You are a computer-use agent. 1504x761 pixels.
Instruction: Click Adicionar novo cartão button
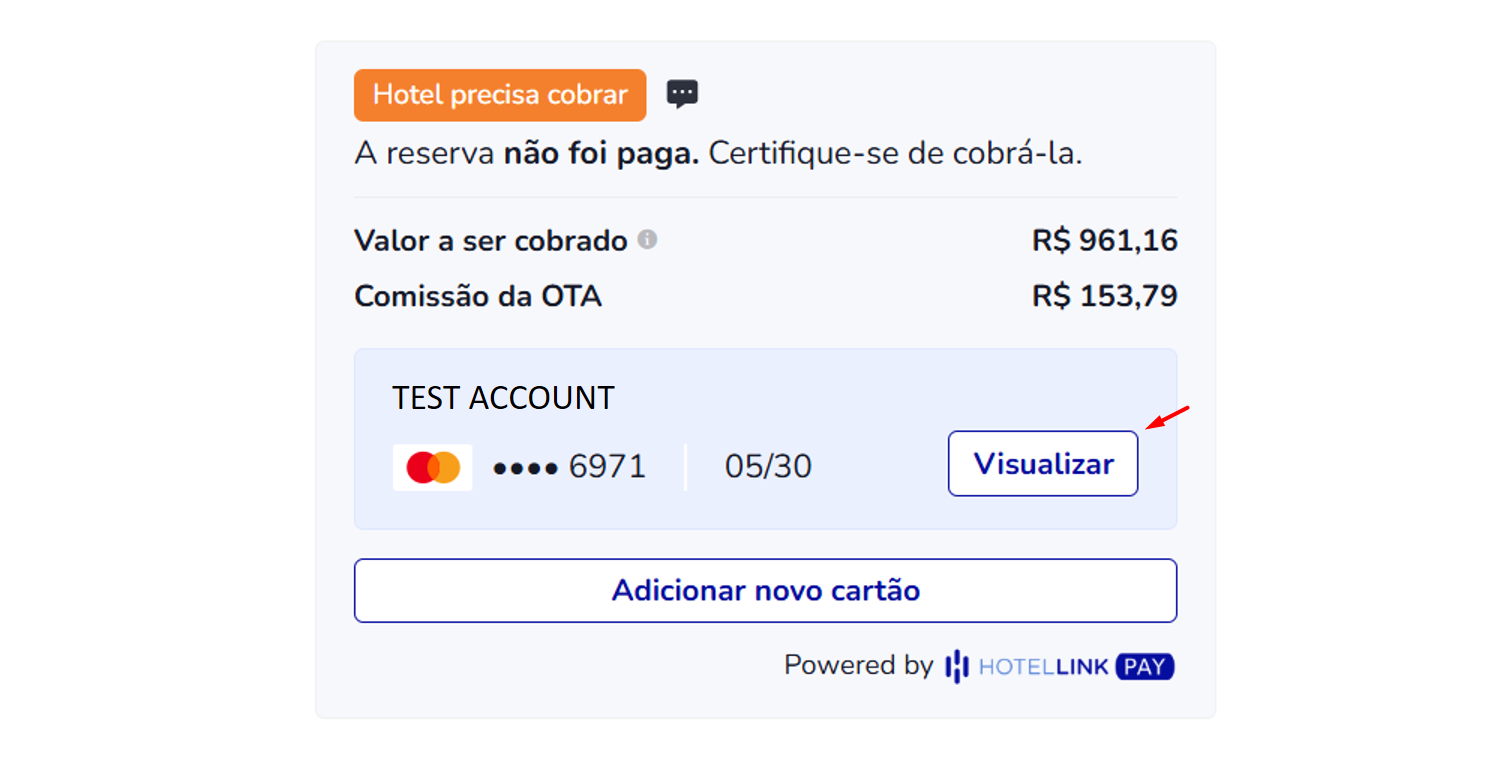coord(765,590)
